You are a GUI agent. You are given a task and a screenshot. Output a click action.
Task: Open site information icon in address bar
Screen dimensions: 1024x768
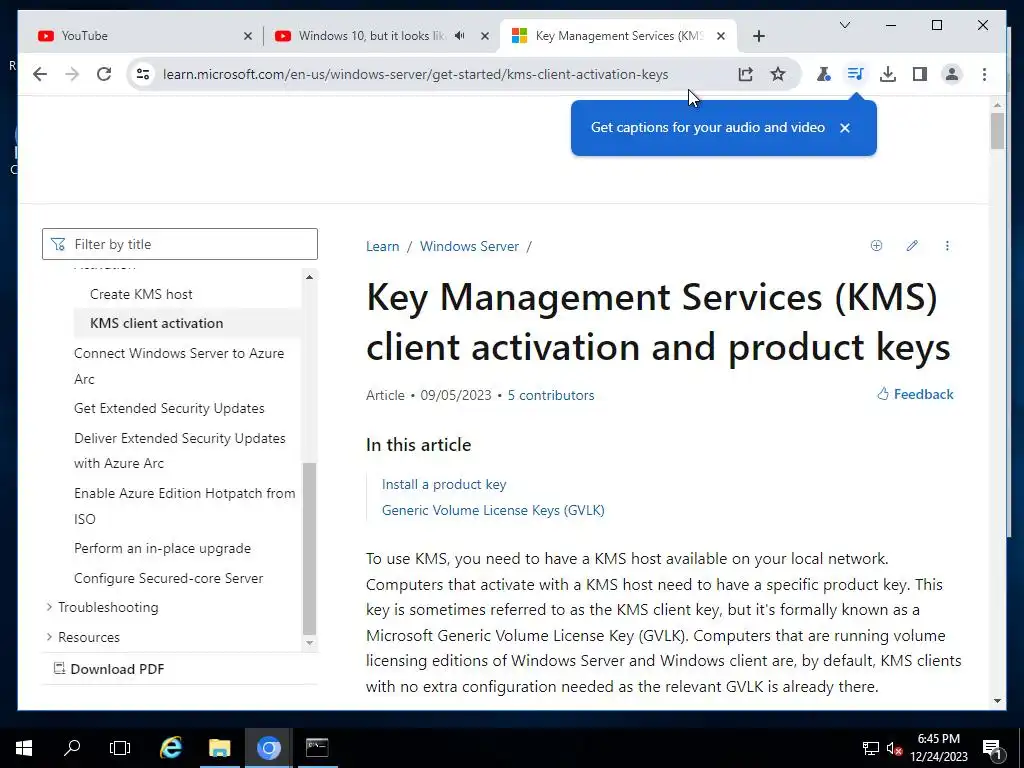[142, 74]
